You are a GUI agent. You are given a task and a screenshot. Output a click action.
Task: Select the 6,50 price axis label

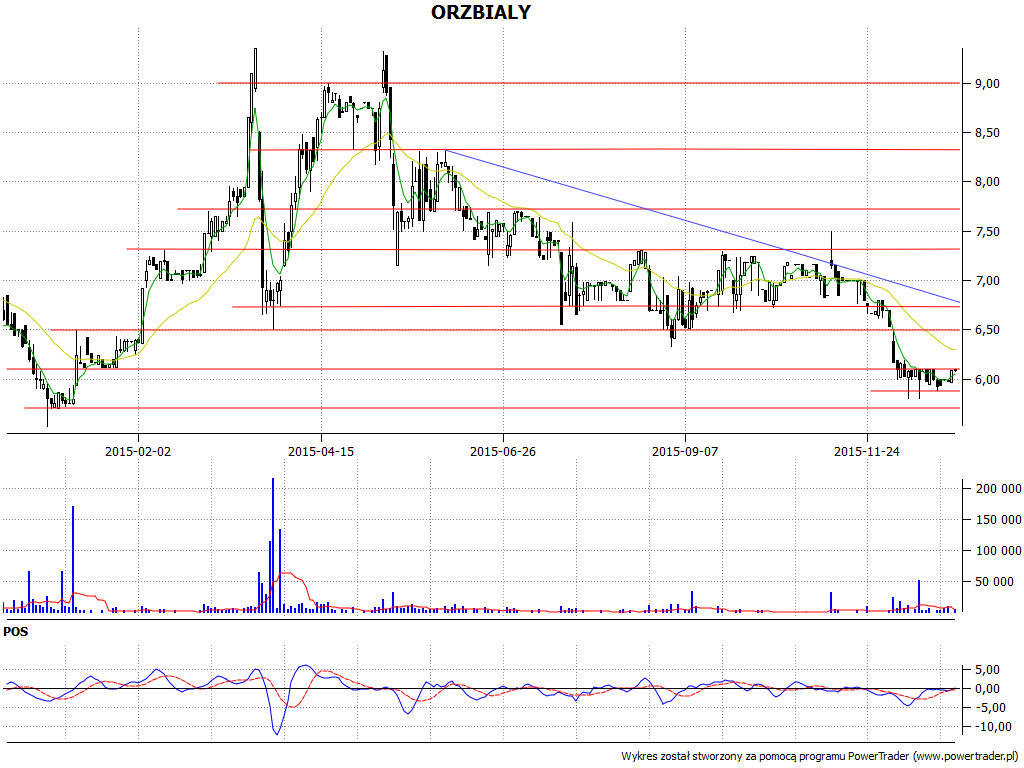(x=987, y=330)
